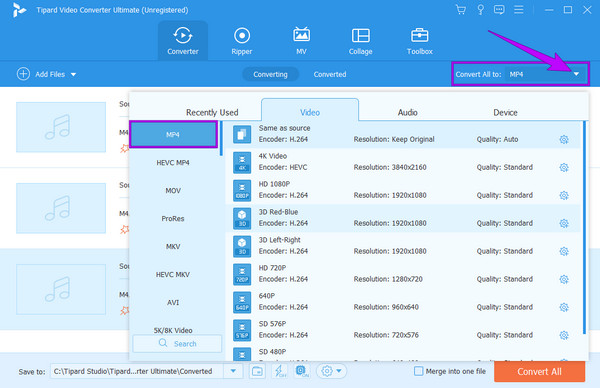
Task: Select the Same as source preset icon
Action: click(242, 134)
